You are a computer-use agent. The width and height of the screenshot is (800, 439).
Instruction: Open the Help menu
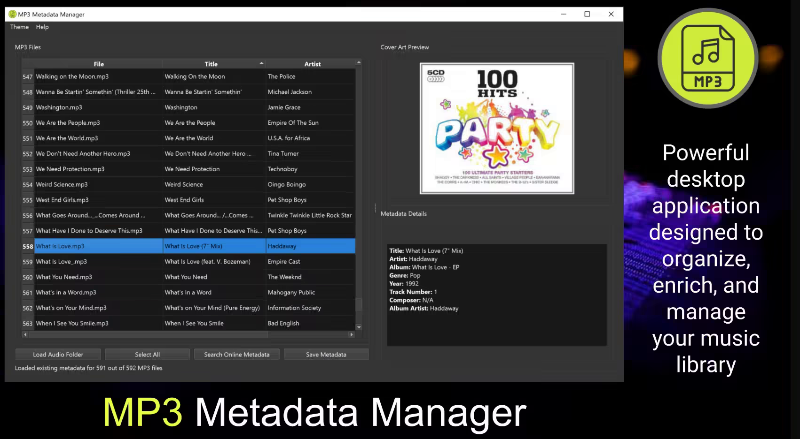(42, 27)
